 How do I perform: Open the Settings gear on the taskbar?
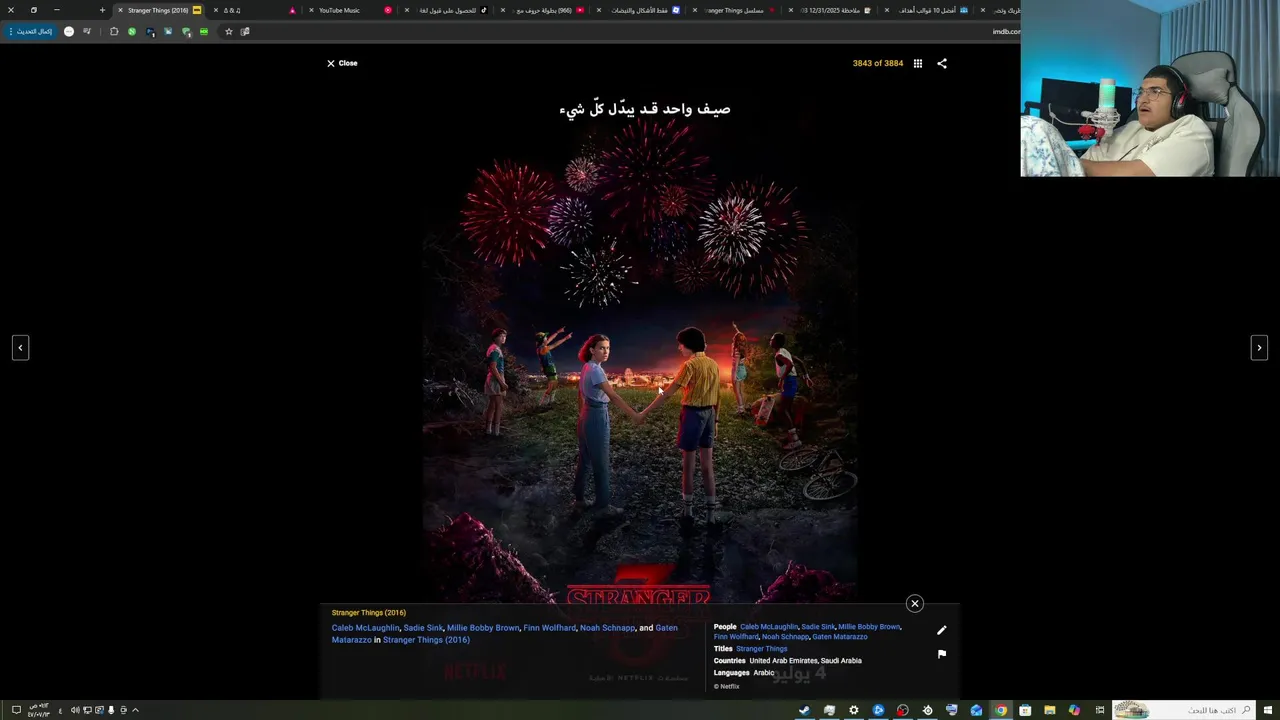click(x=853, y=710)
